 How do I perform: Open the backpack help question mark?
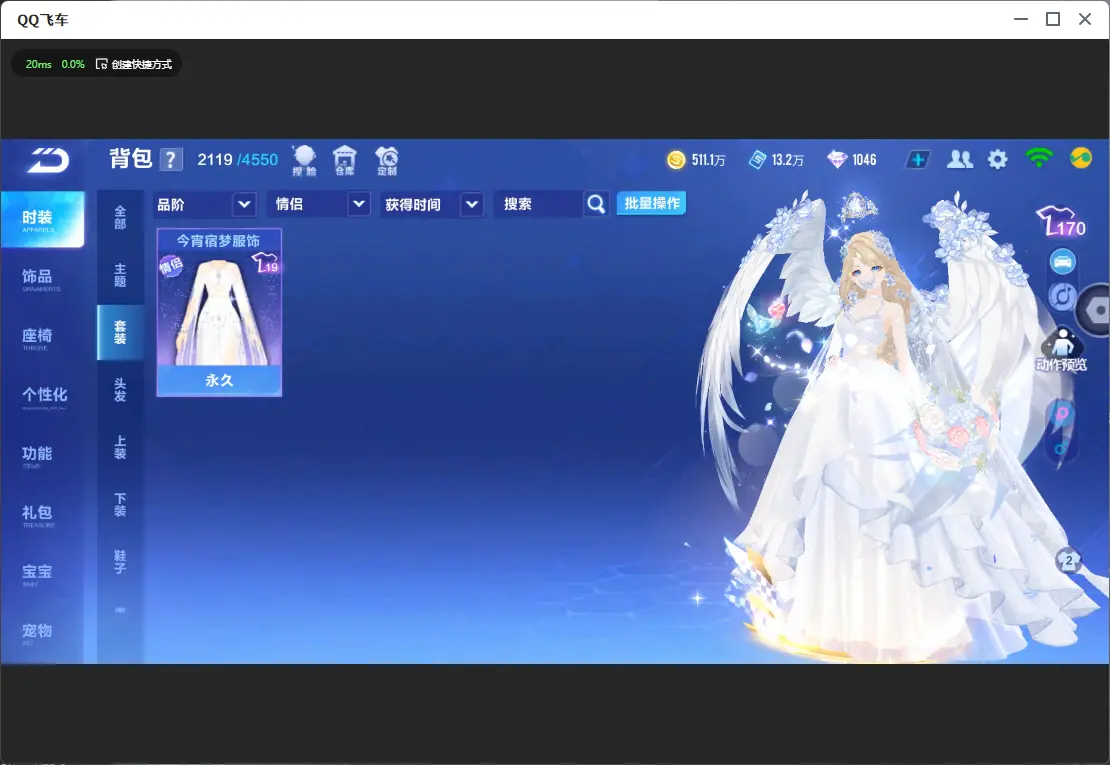pyautogui.click(x=171, y=160)
